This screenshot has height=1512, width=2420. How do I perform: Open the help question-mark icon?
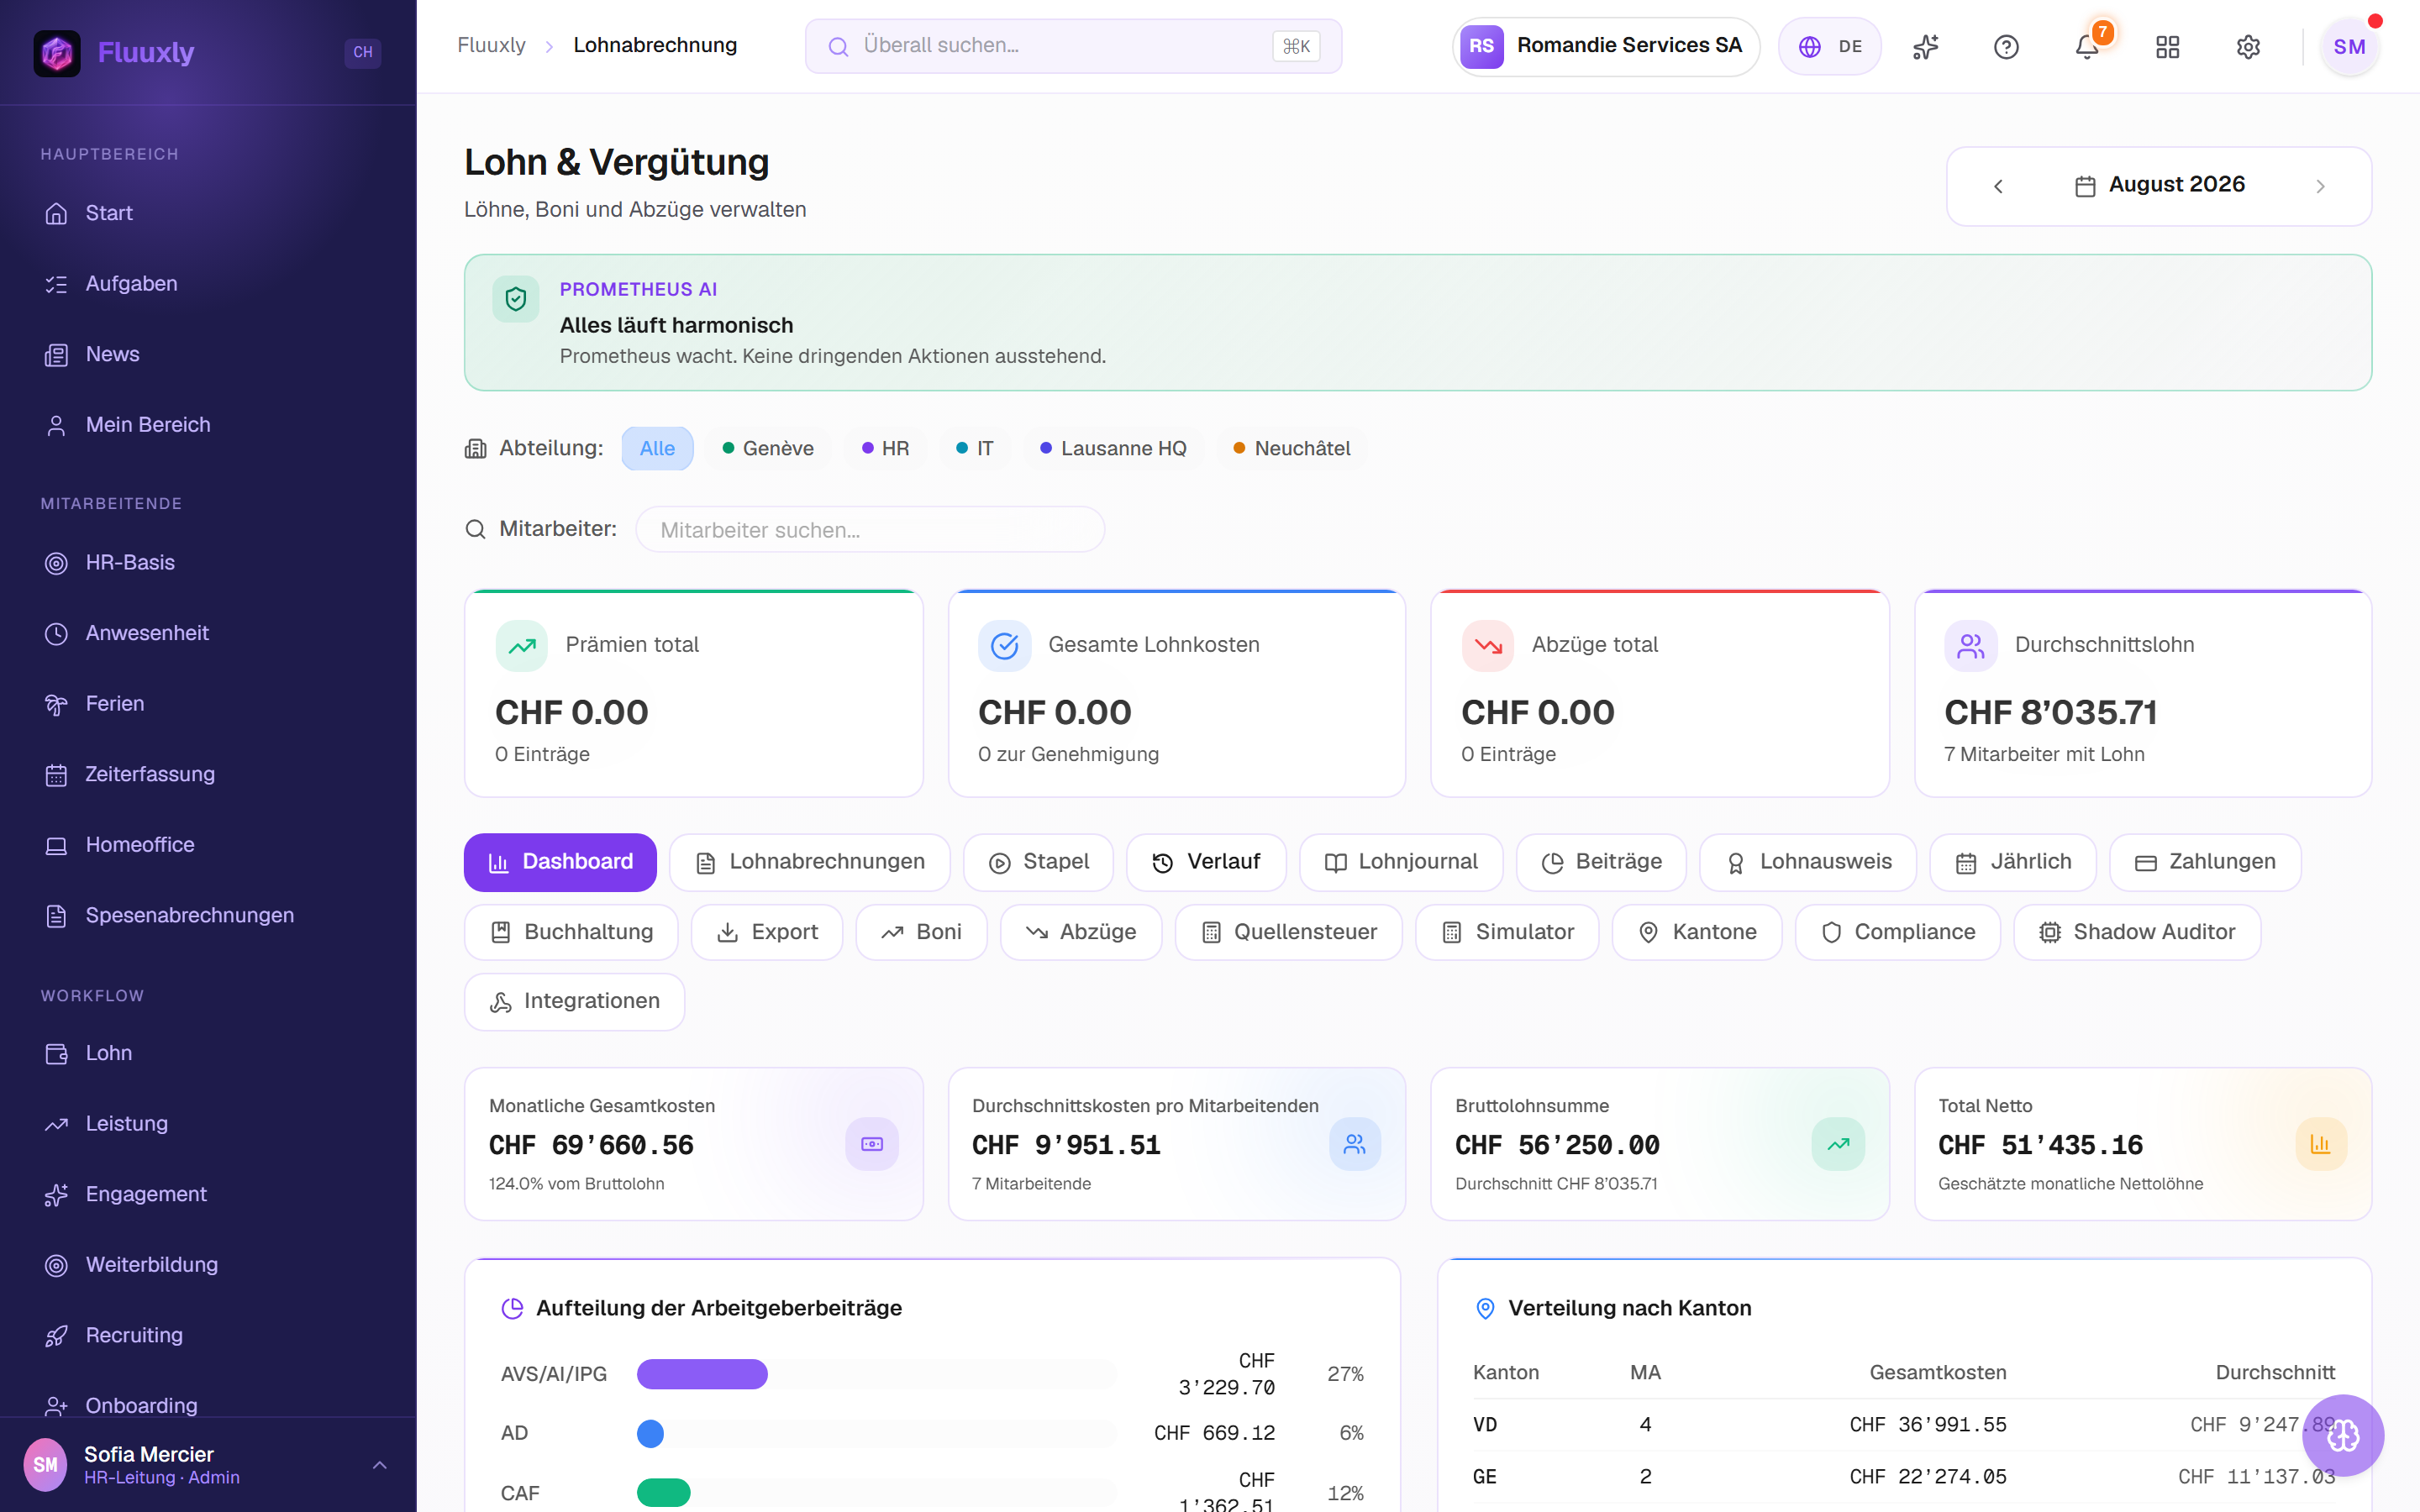click(x=2006, y=47)
